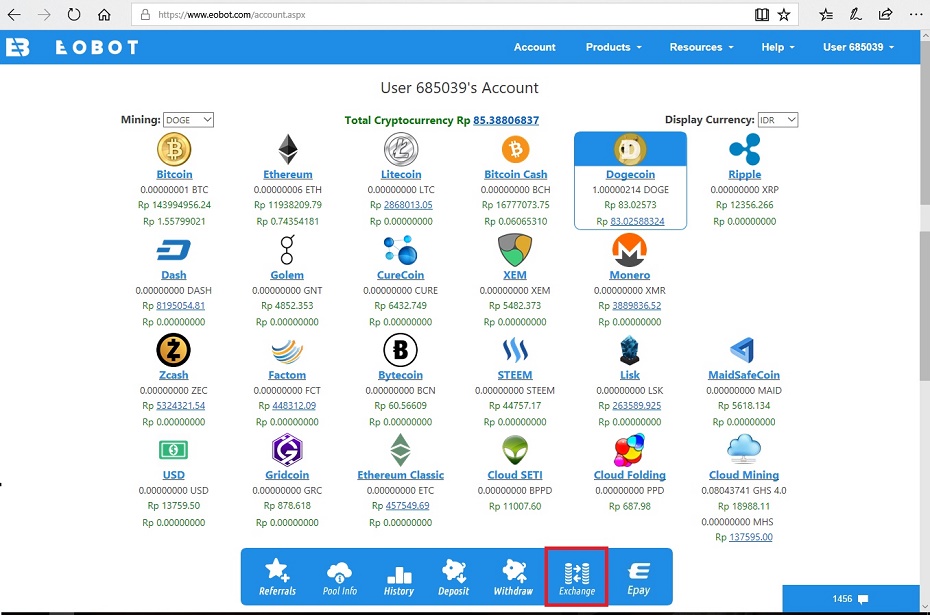The width and height of the screenshot is (930, 615).
Task: Click the MaidSafeCoin logo icon
Action: pos(743,350)
